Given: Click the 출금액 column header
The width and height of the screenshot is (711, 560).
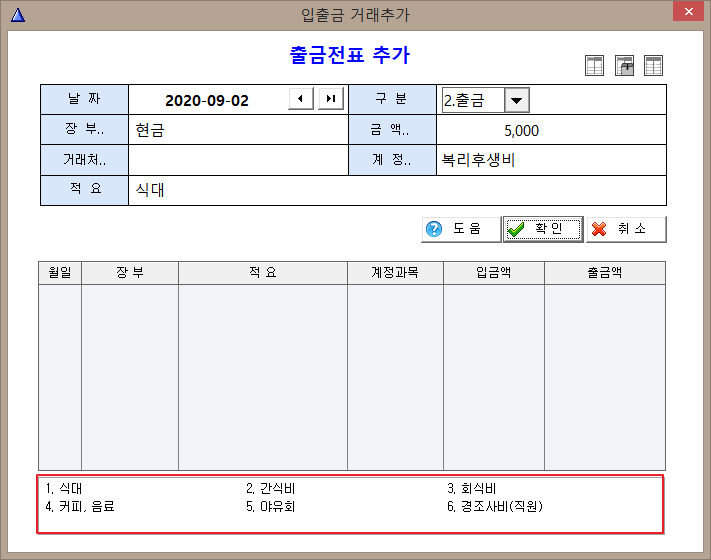Looking at the screenshot, I should (x=605, y=273).
